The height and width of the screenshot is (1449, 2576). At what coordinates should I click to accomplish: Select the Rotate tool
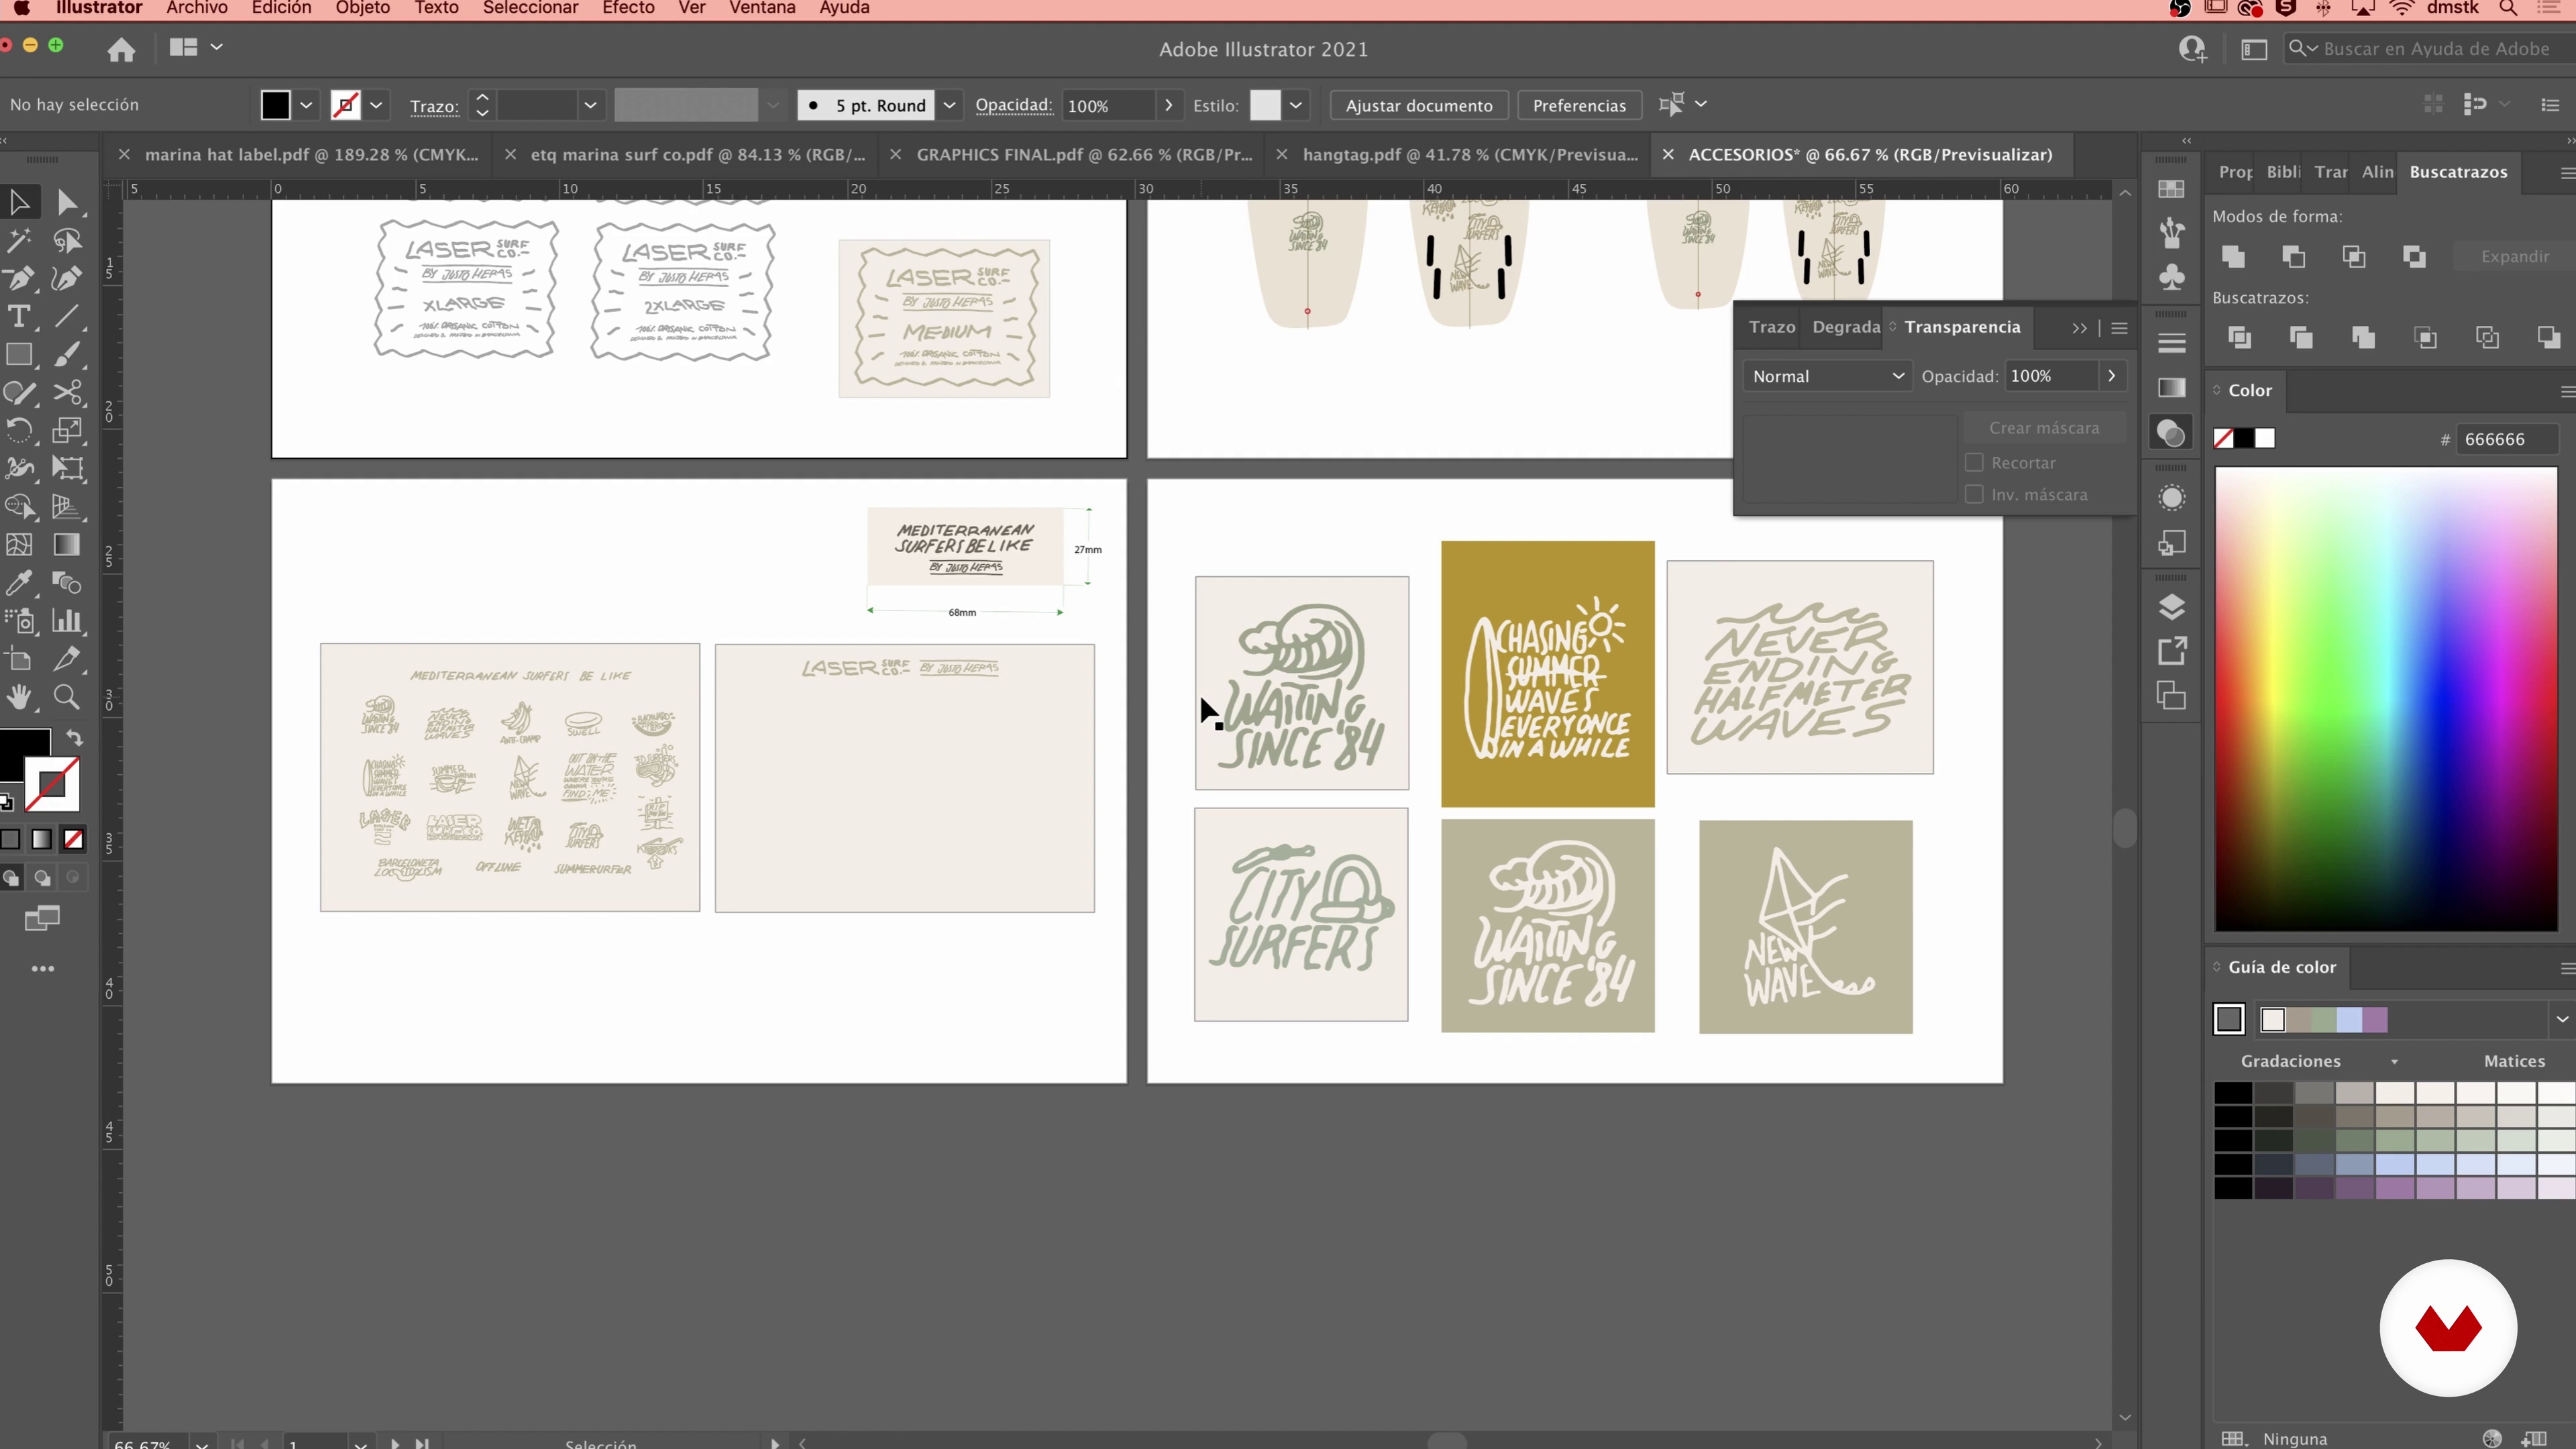point(19,431)
